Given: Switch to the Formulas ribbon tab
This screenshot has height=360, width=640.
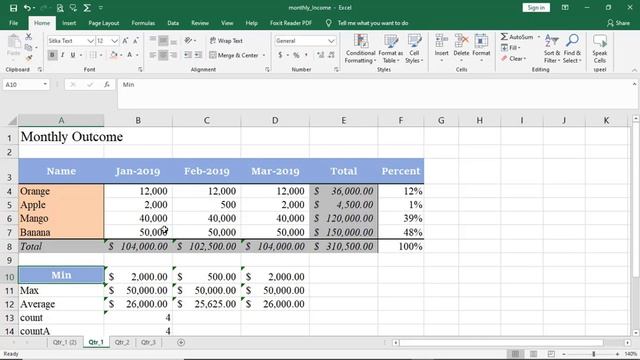Looking at the screenshot, I should coord(143,23).
